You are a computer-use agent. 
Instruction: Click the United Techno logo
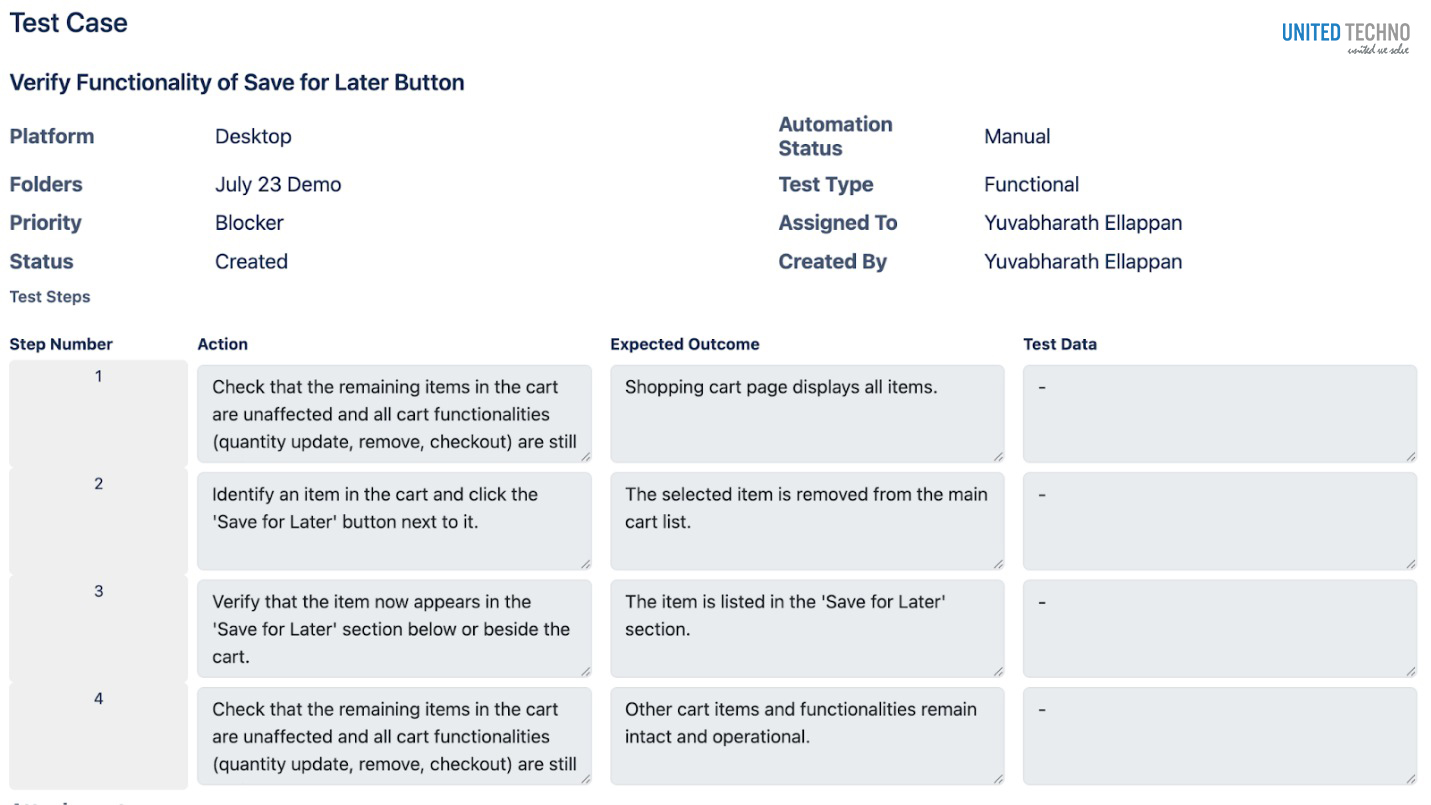coord(1345,38)
